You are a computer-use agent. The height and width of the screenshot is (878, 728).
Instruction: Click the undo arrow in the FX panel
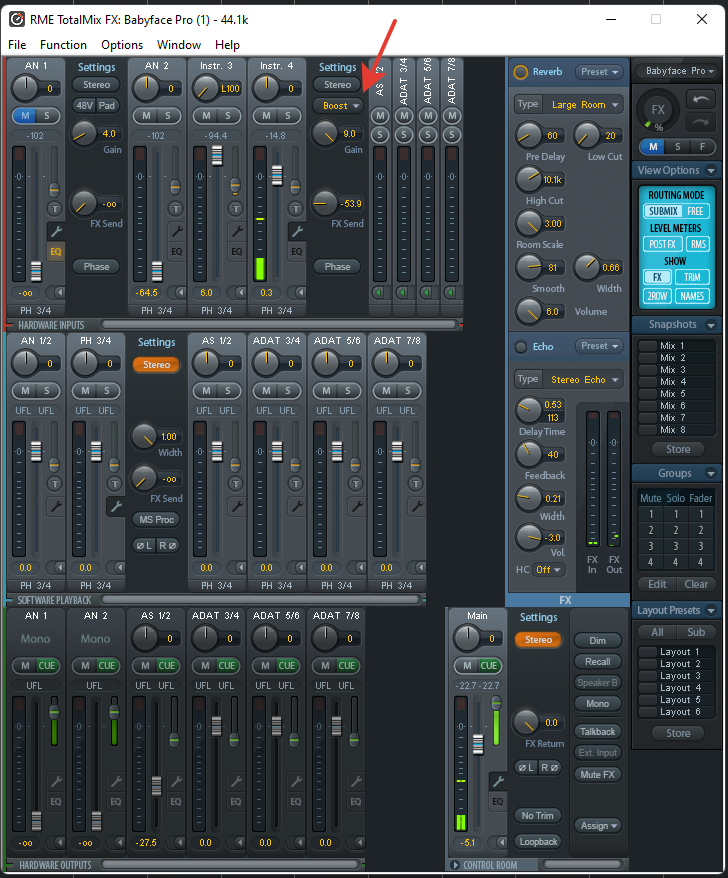[x=700, y=100]
